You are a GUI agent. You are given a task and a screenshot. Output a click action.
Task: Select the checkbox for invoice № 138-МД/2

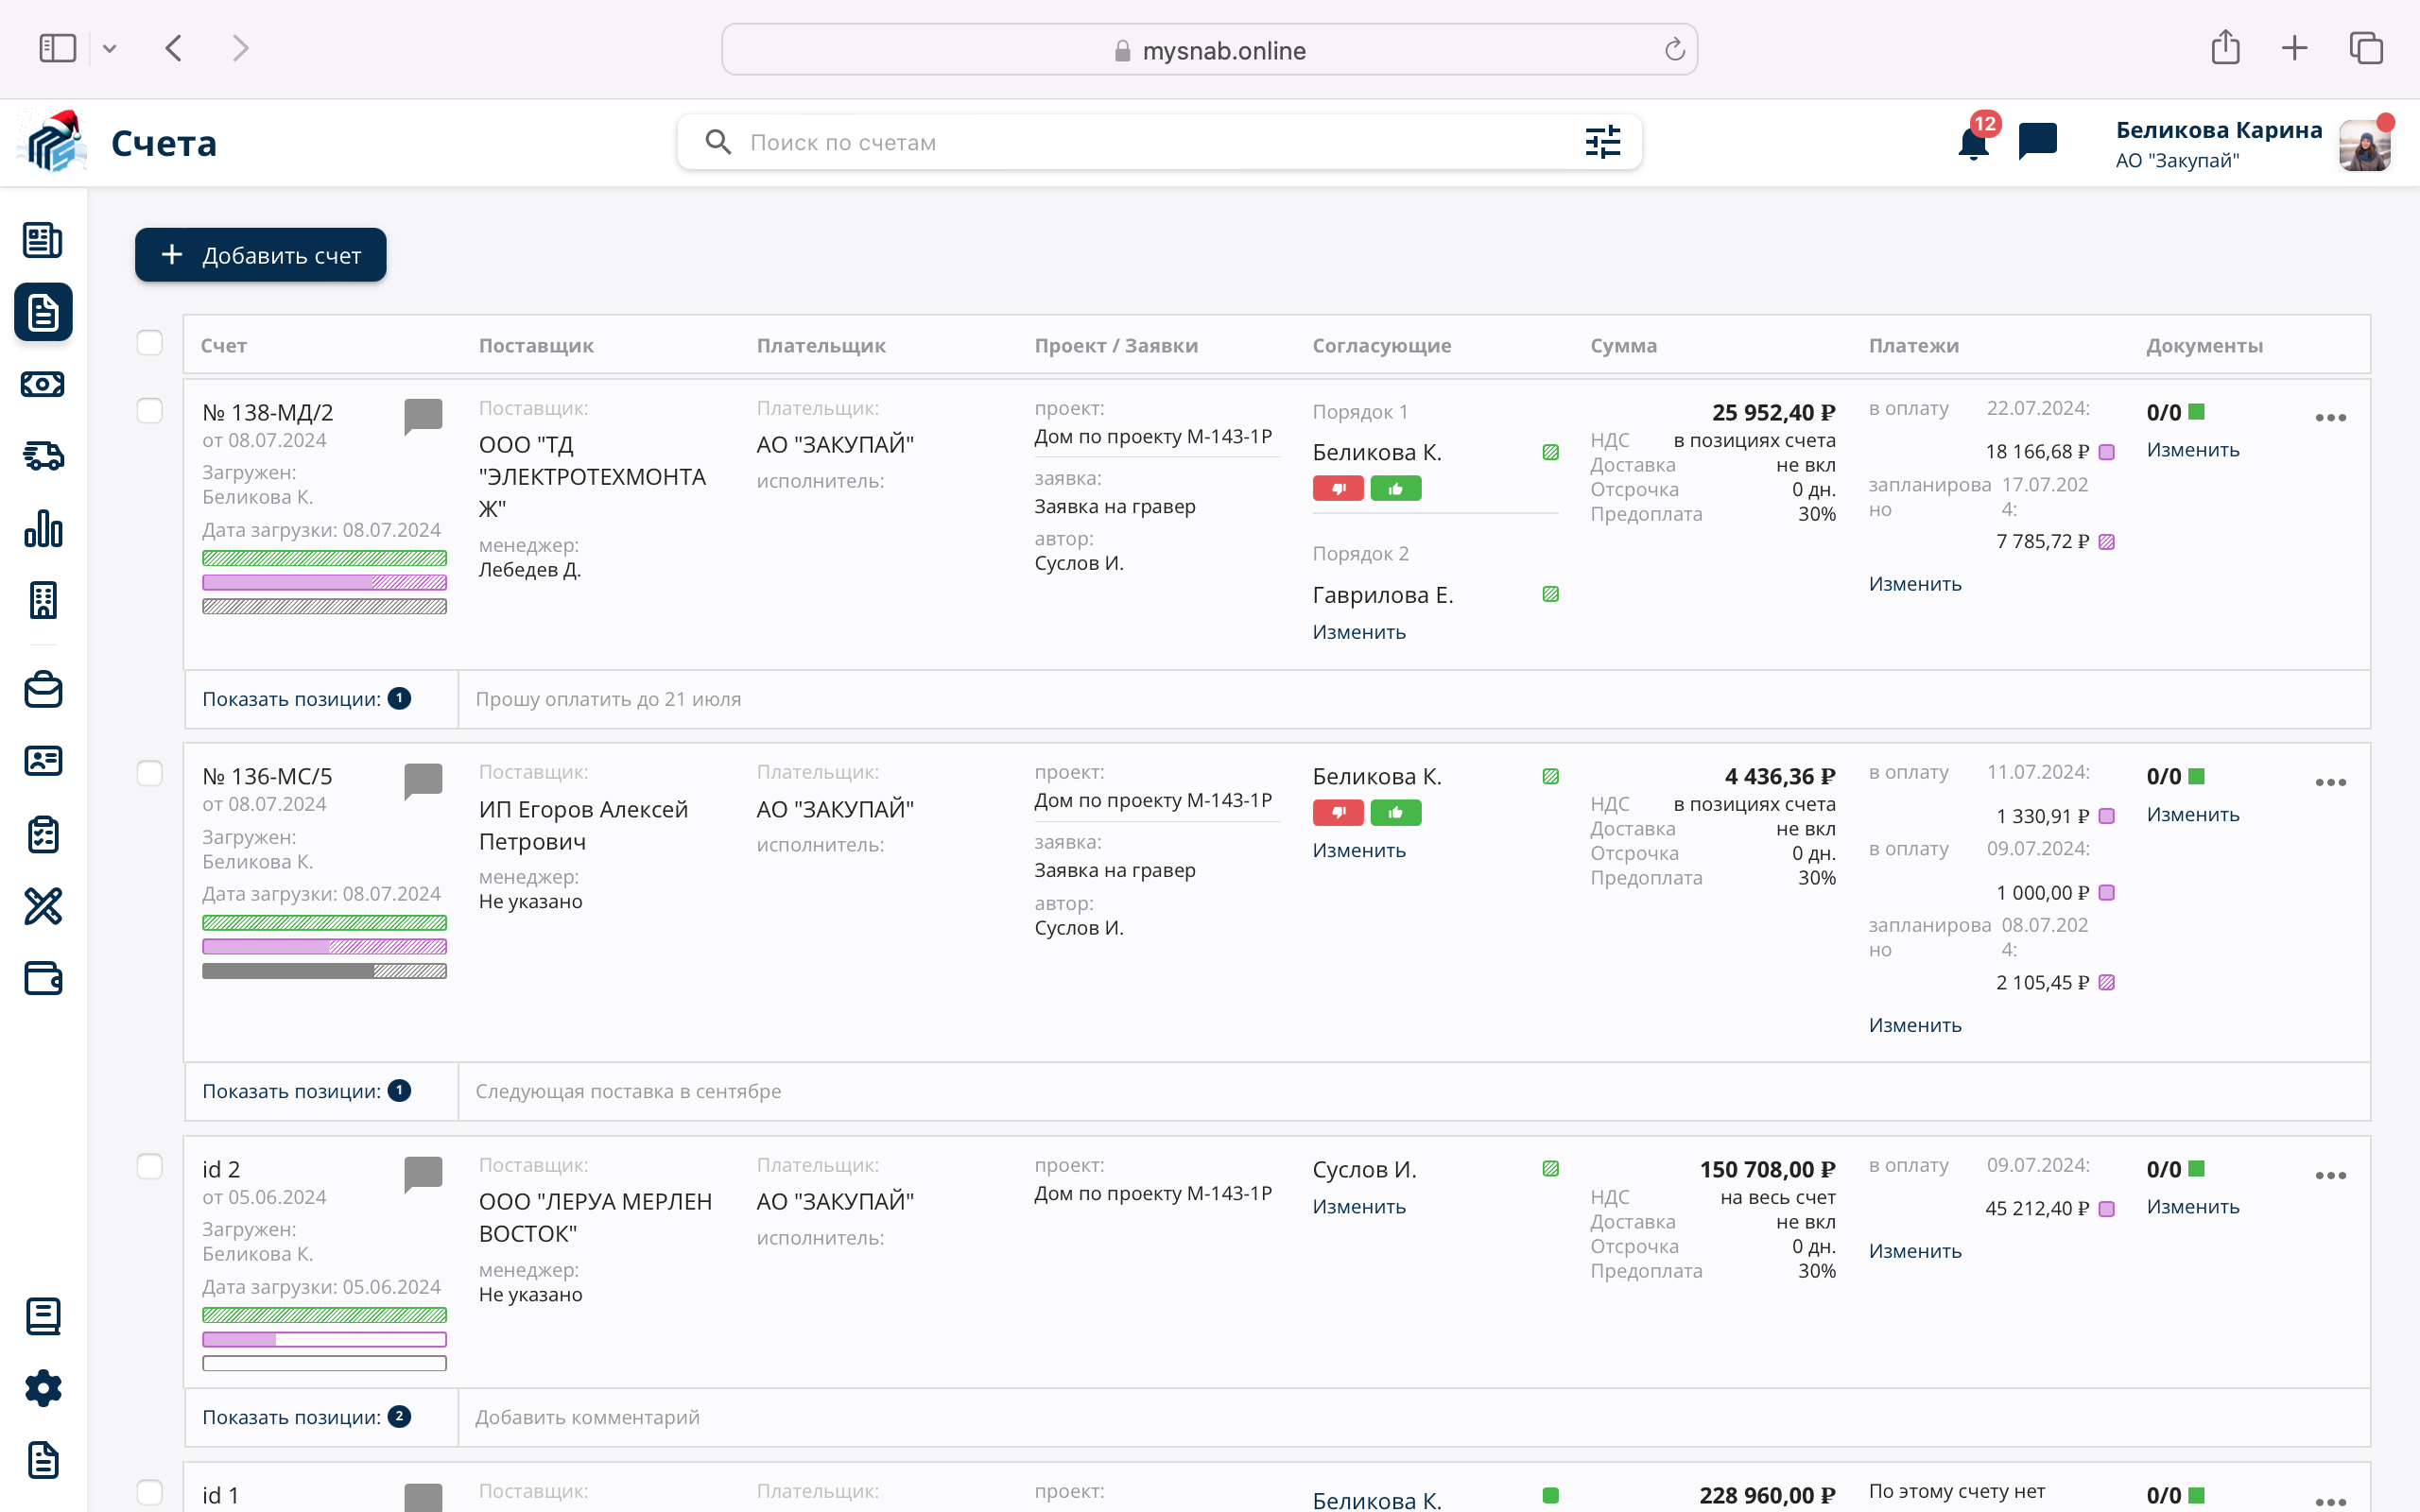[150, 411]
